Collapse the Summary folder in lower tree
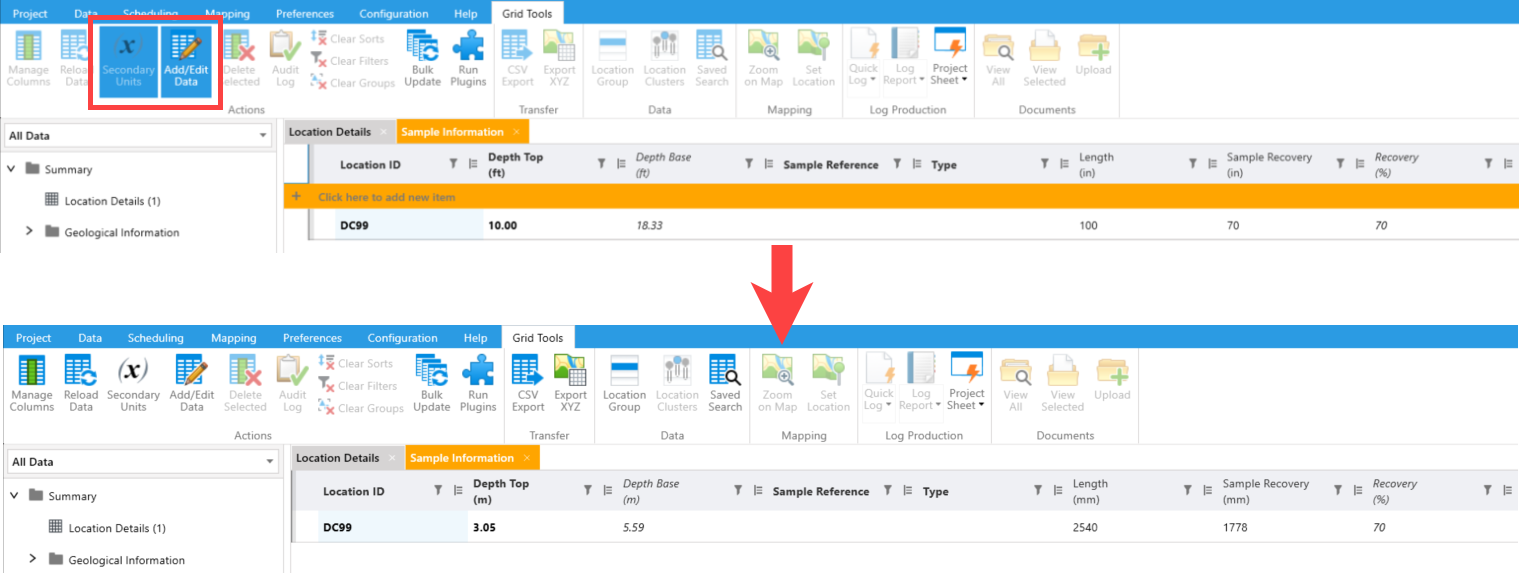The height and width of the screenshot is (573, 1519). pos(13,495)
